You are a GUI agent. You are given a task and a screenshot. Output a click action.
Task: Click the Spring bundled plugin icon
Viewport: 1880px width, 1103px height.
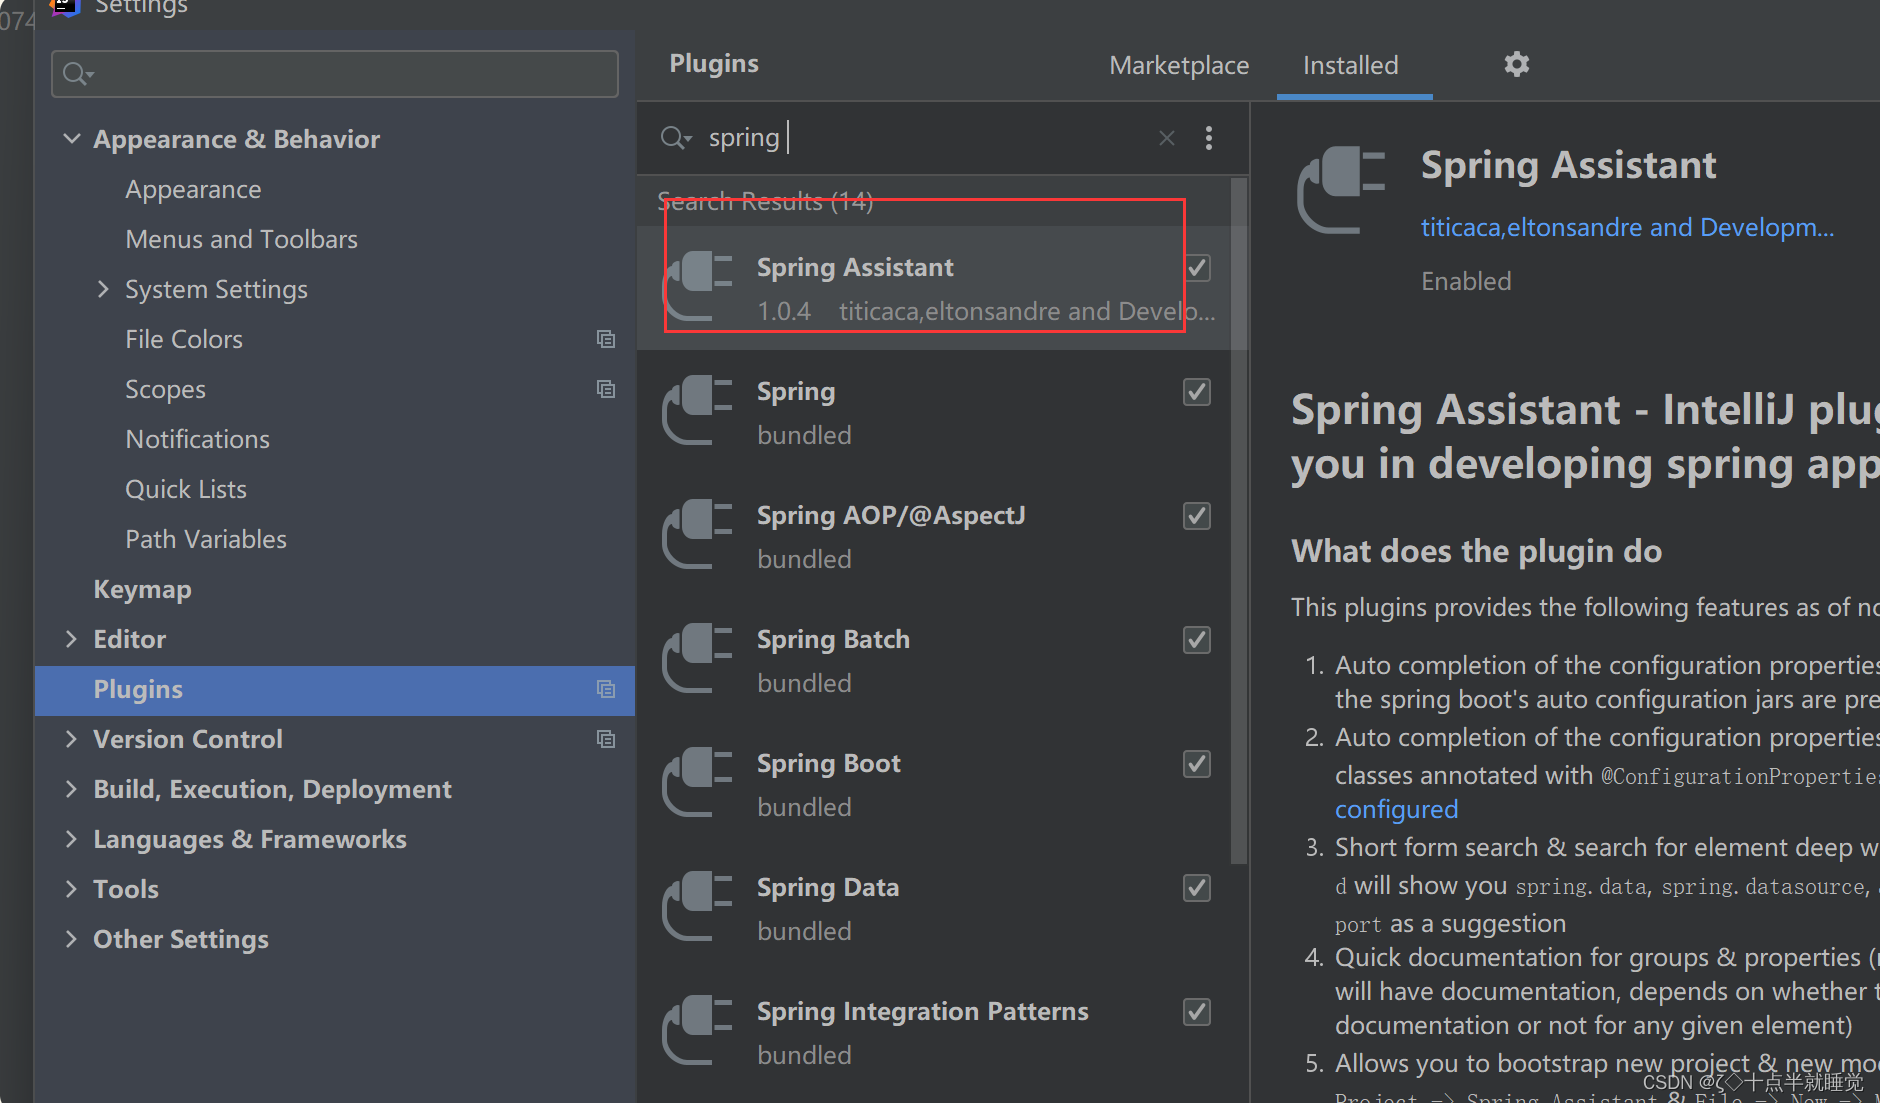pyautogui.click(x=698, y=411)
